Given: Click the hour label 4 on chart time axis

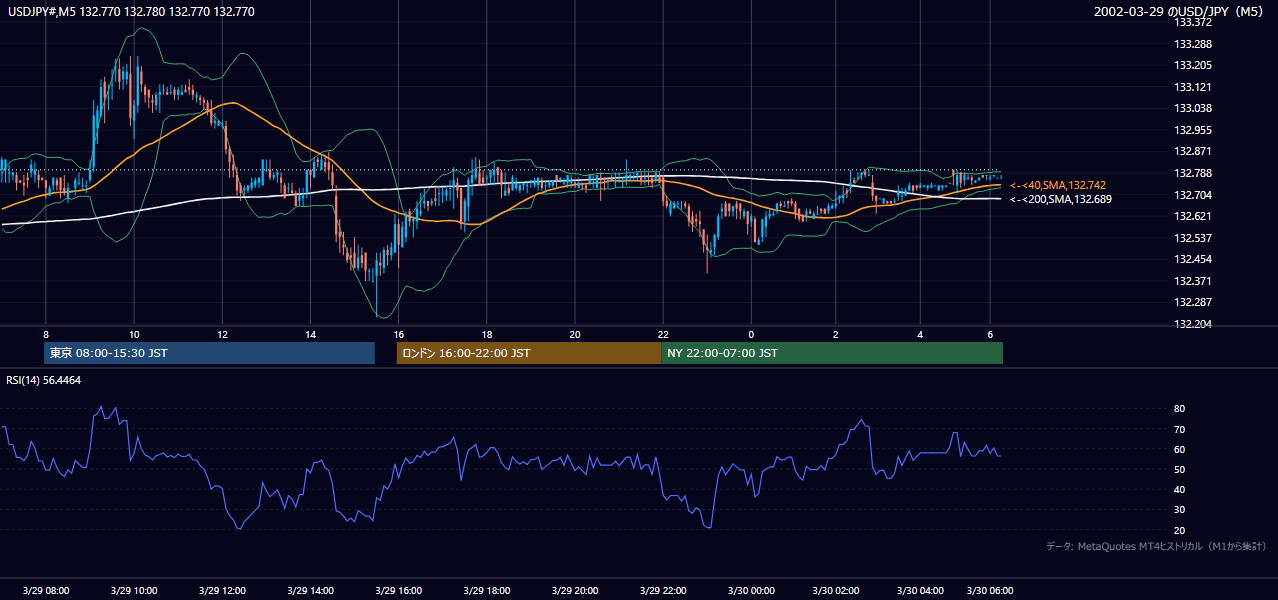Looking at the screenshot, I should (920, 335).
